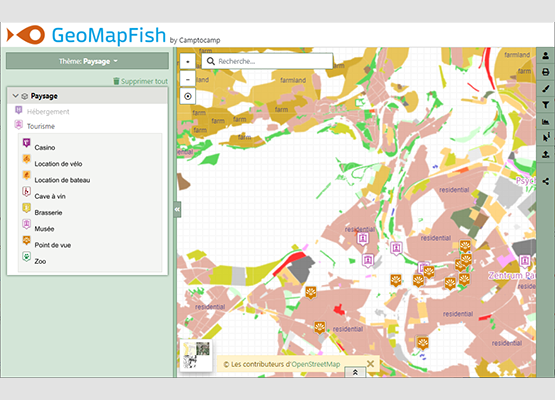Click the Location de bateau legend icon

27,176
